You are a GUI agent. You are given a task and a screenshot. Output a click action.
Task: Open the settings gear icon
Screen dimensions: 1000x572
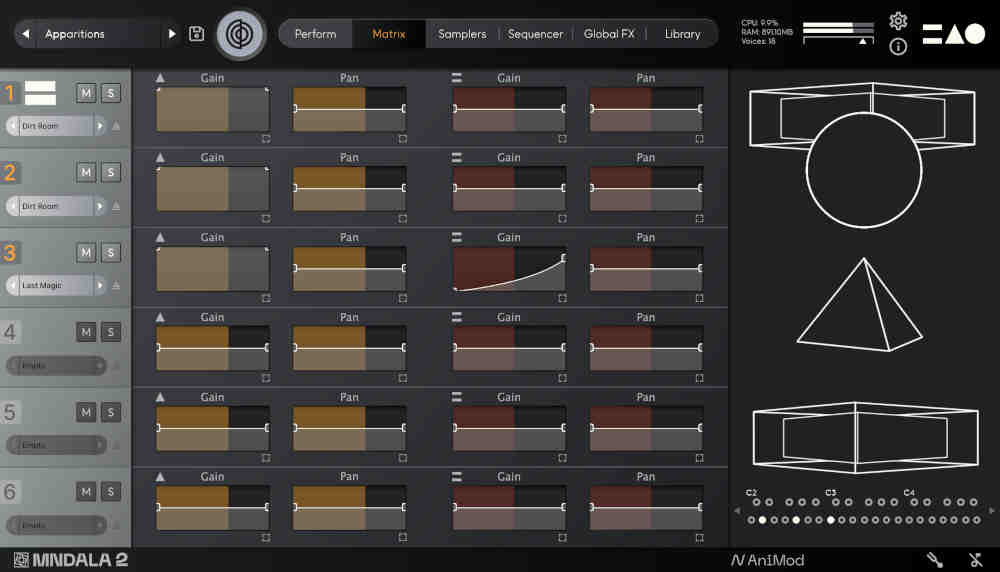pos(898,21)
